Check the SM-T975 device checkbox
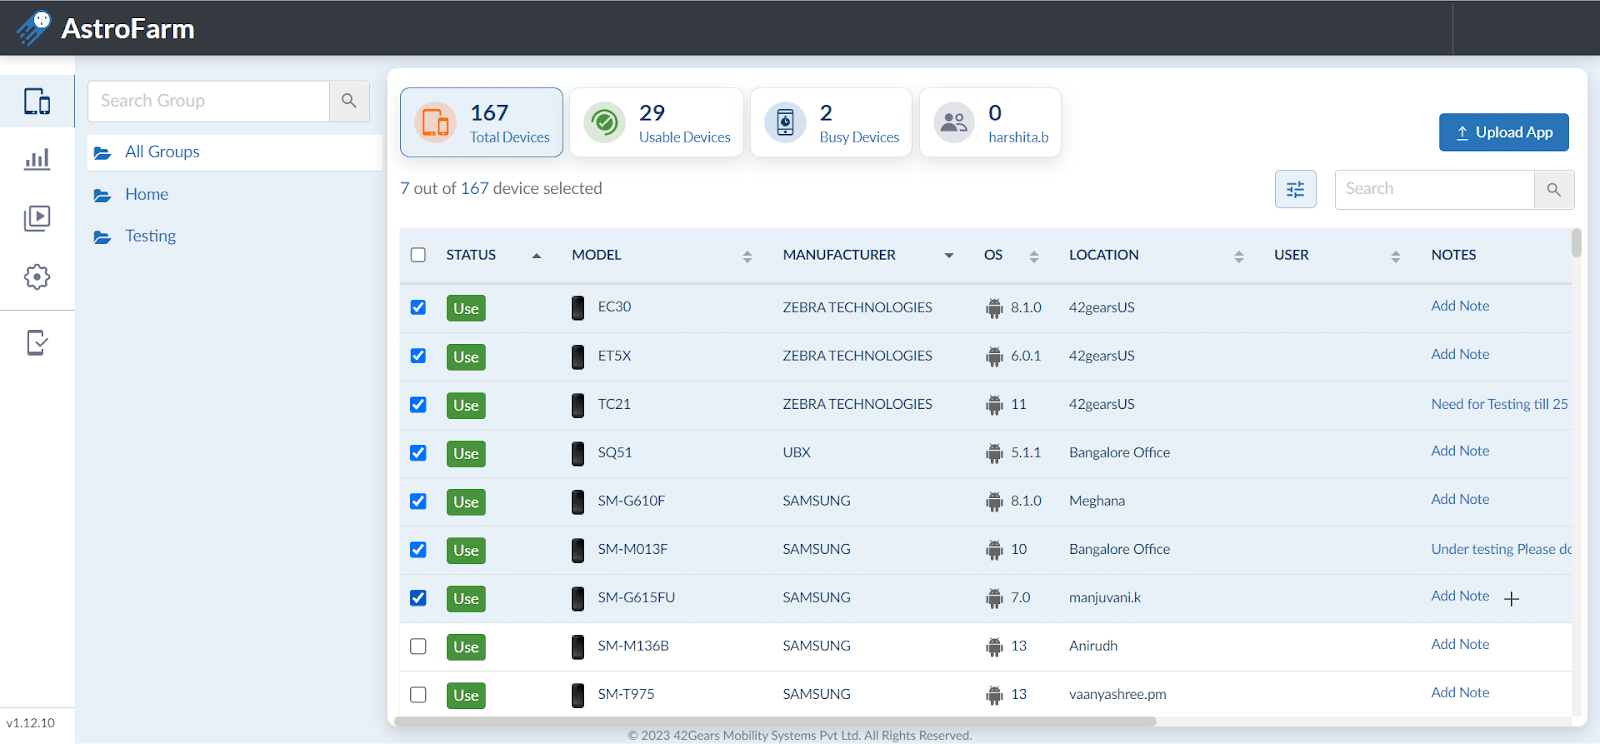 pyautogui.click(x=418, y=694)
